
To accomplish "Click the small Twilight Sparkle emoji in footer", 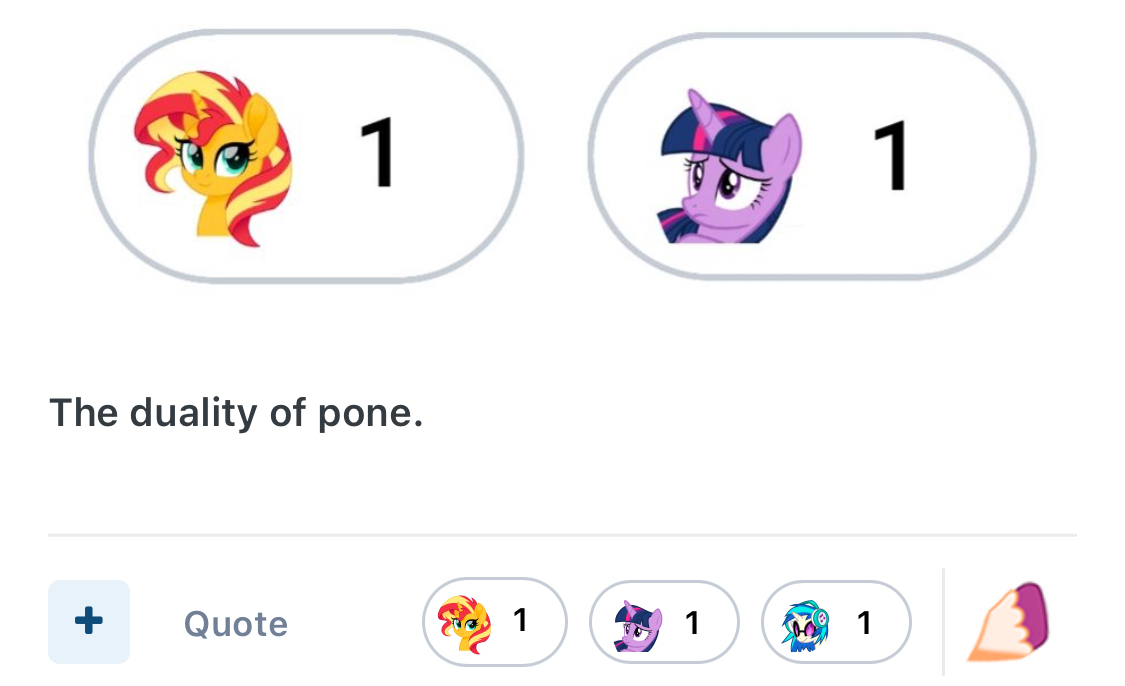I will coord(638,625).
